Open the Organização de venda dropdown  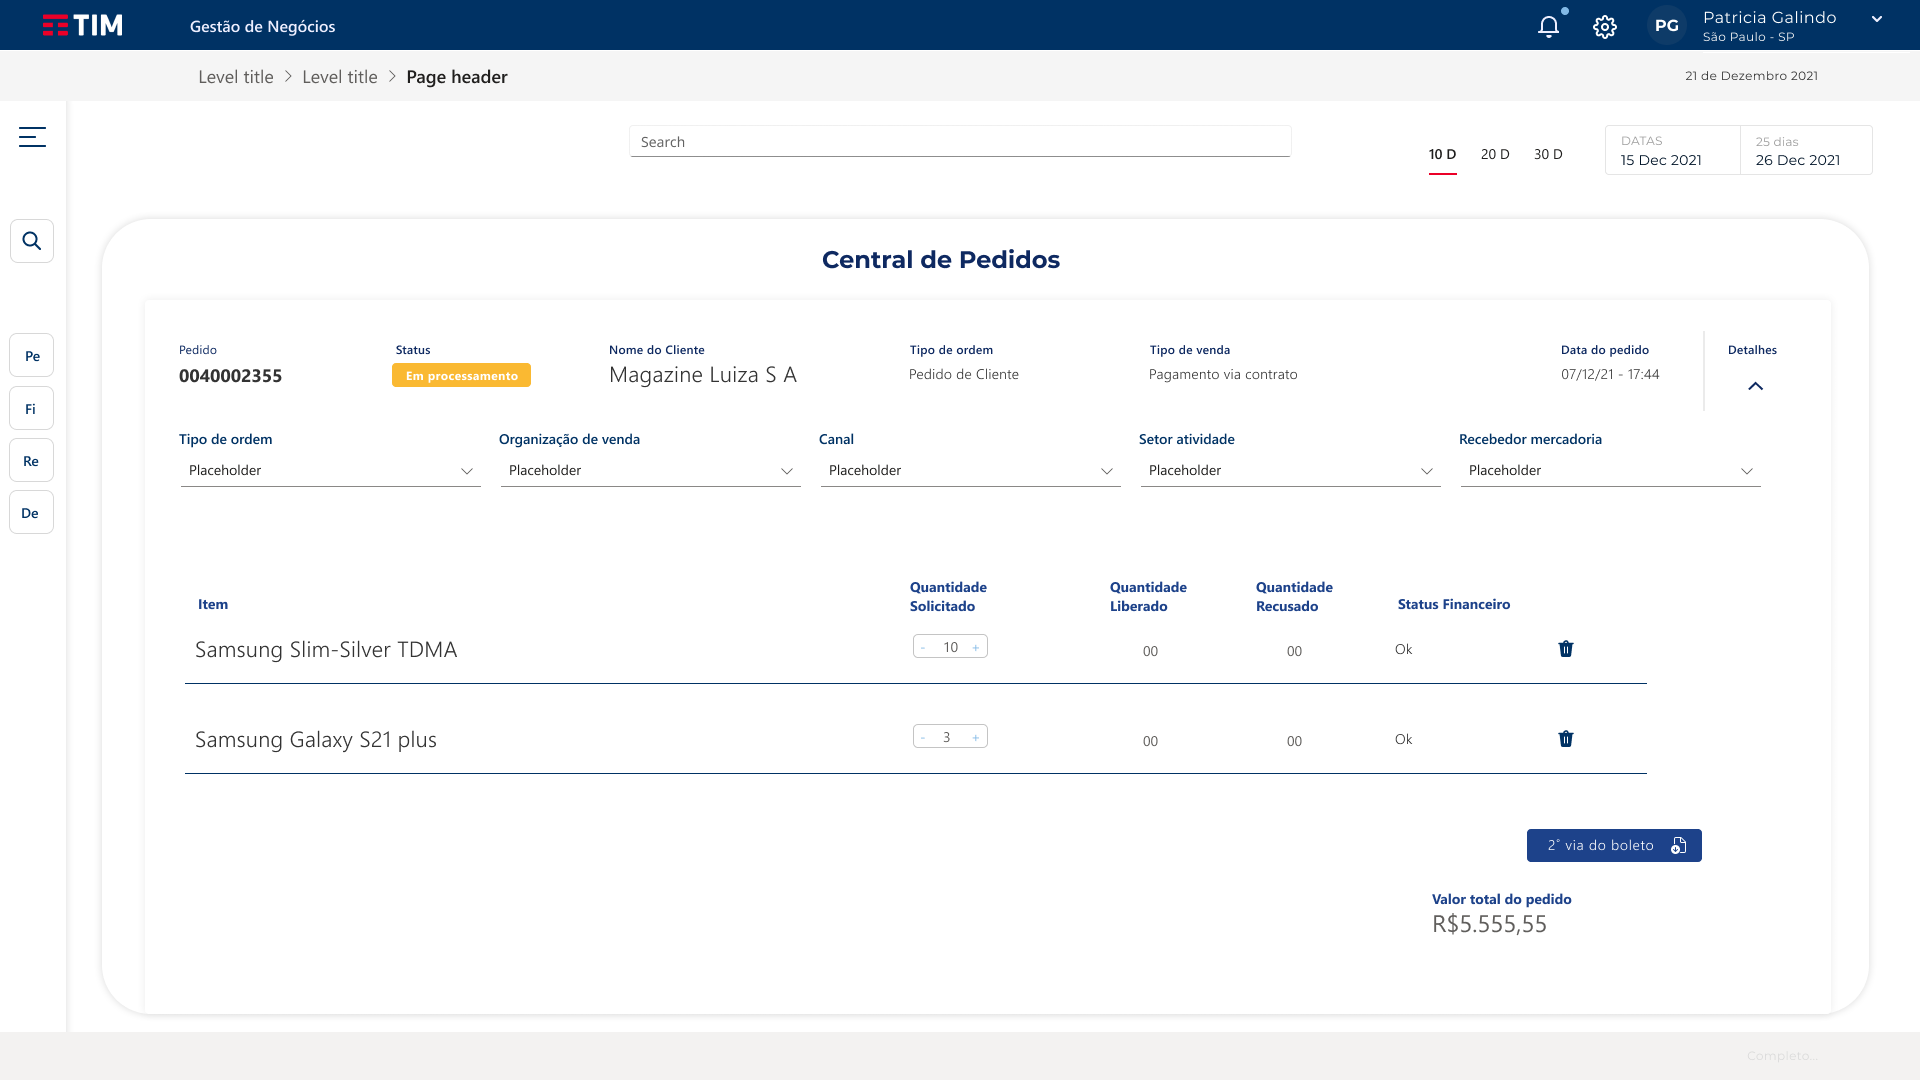coord(651,471)
